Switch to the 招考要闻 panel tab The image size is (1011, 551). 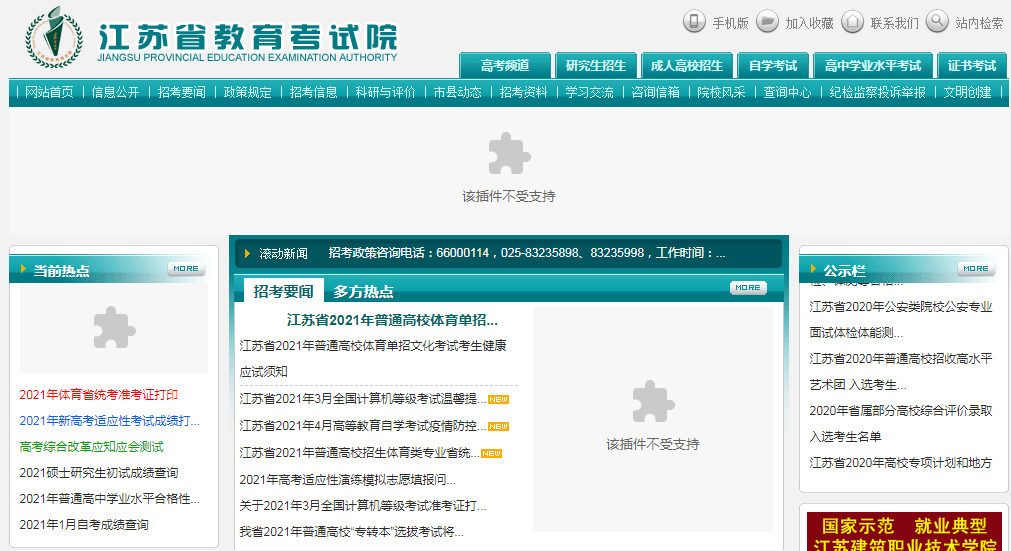point(283,291)
